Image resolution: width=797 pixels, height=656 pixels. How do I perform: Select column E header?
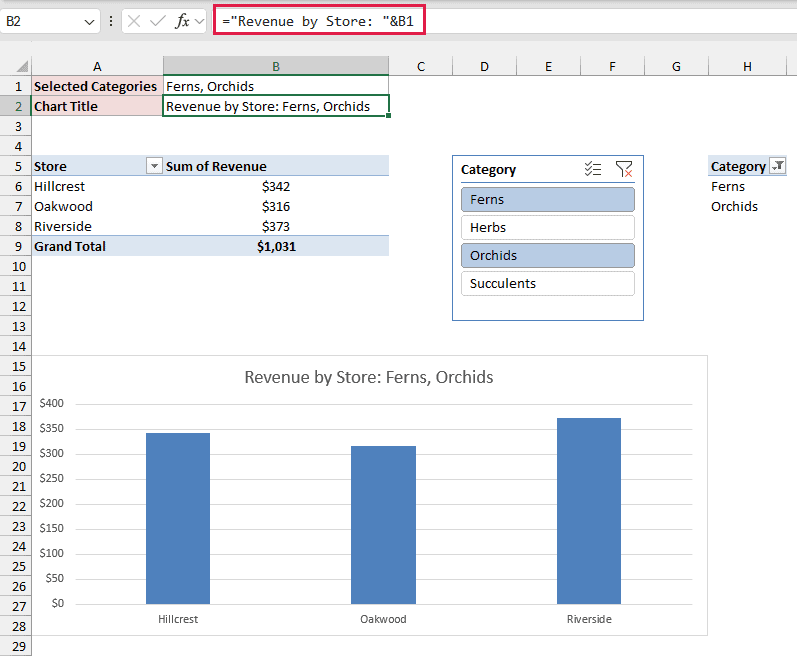coord(548,66)
